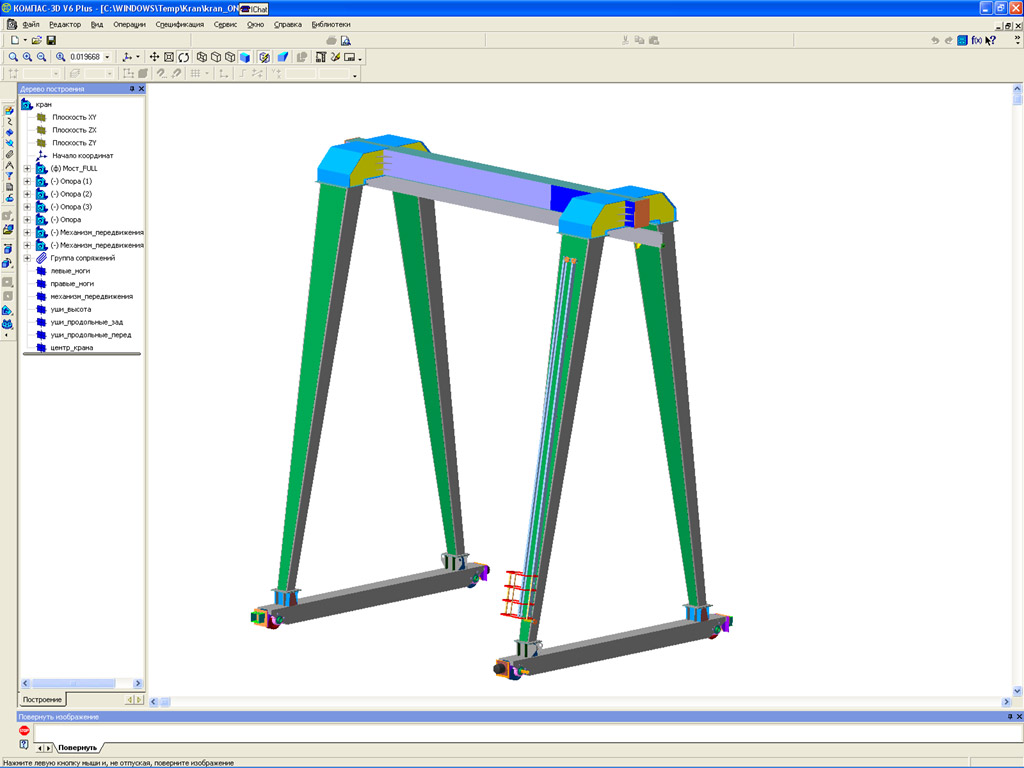
Task: Click the red STOP command button
Action: point(24,731)
